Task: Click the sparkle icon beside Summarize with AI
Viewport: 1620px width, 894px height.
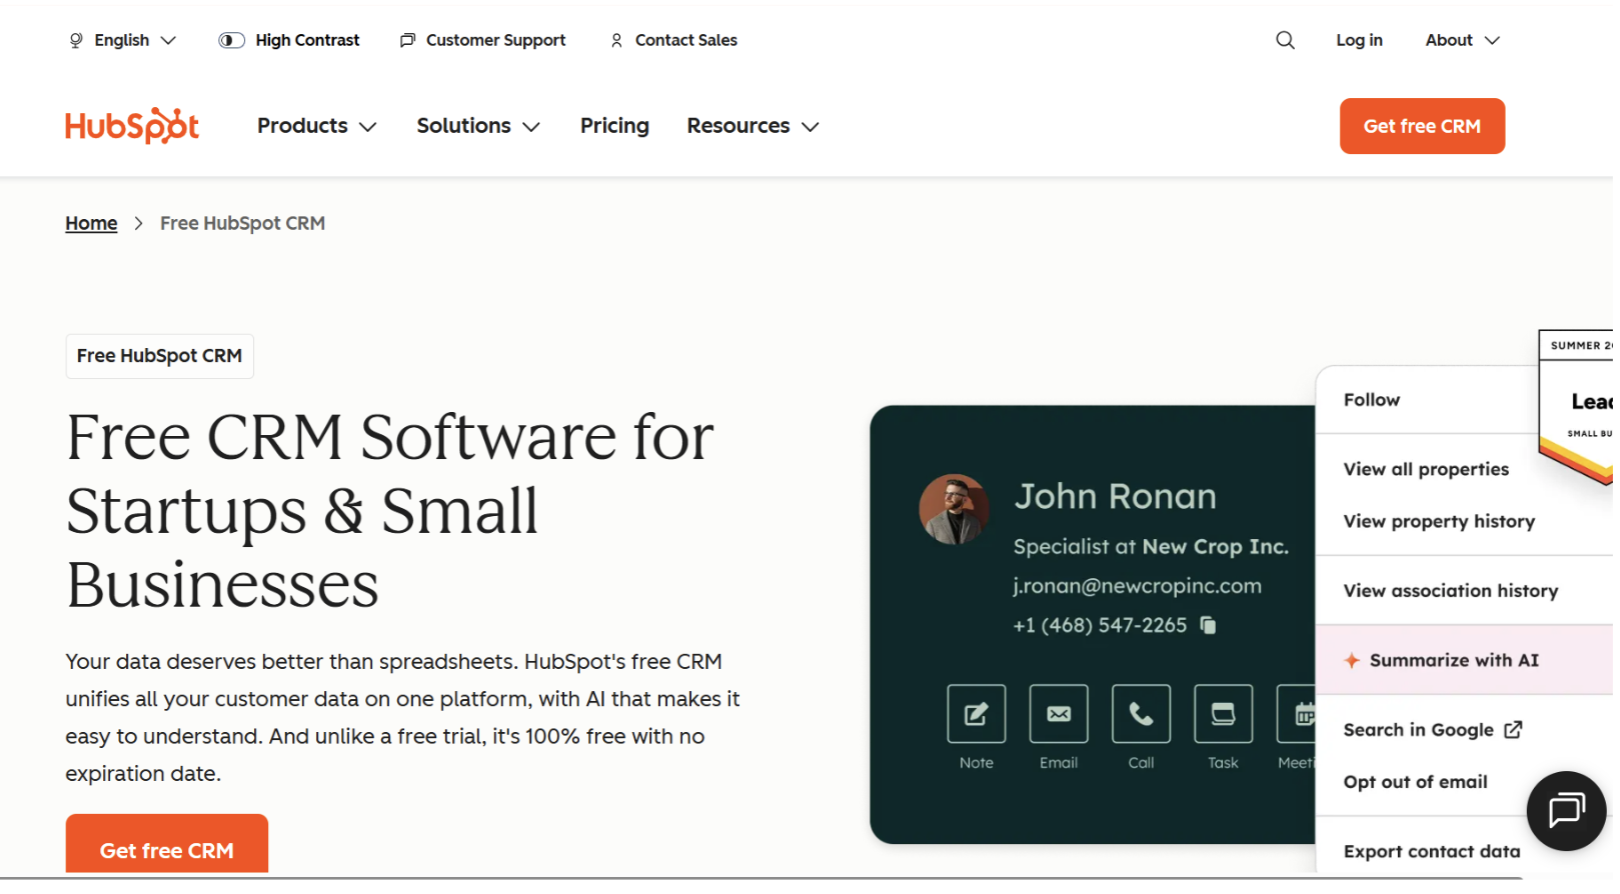Action: (1352, 660)
